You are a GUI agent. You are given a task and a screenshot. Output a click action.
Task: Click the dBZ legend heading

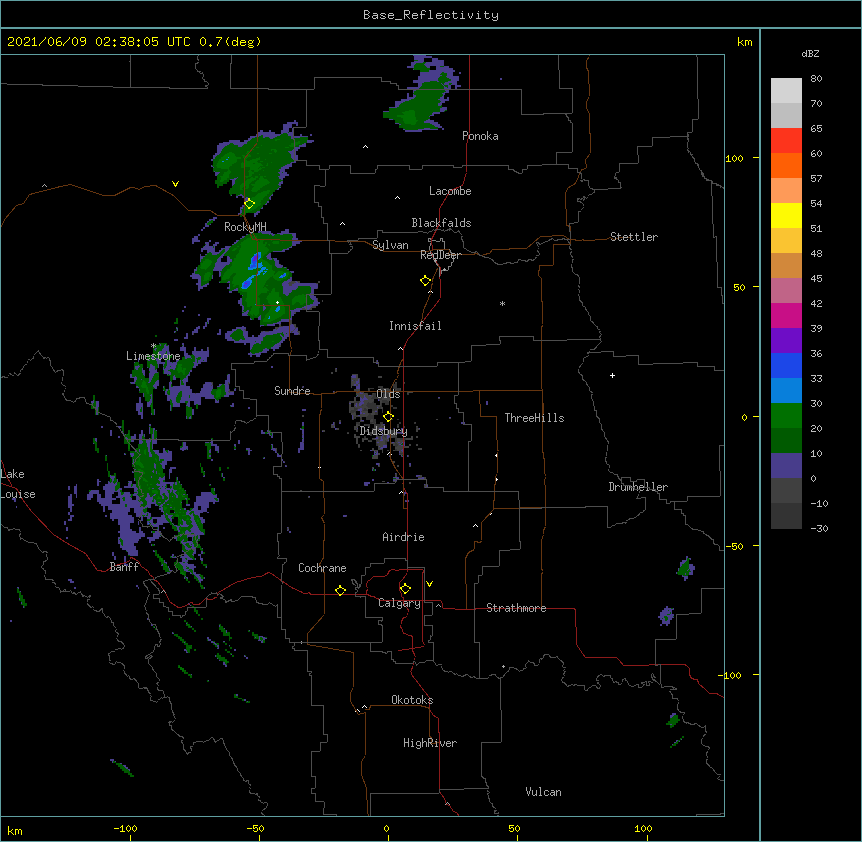coord(810,54)
